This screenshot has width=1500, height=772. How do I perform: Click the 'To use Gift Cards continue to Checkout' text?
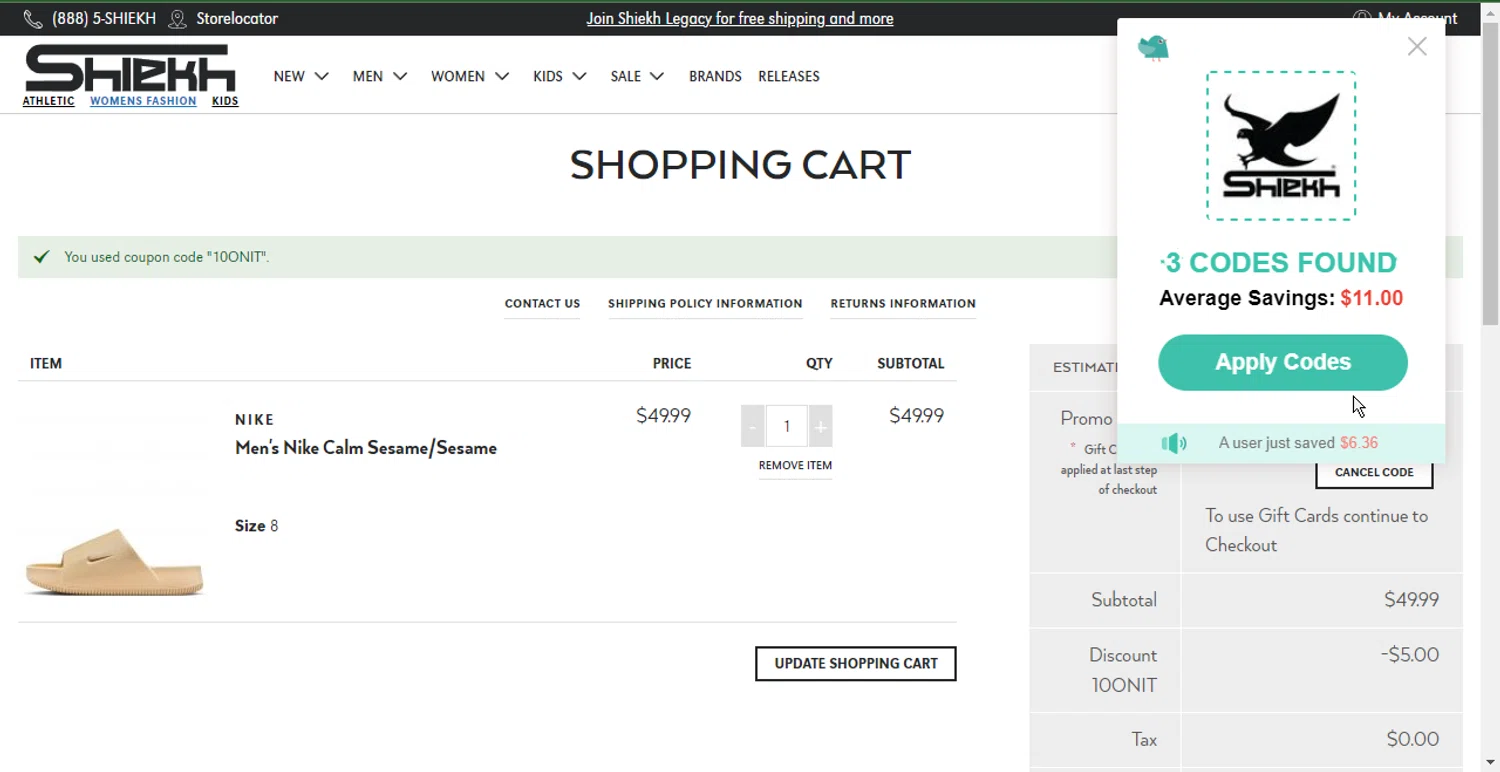1316,530
